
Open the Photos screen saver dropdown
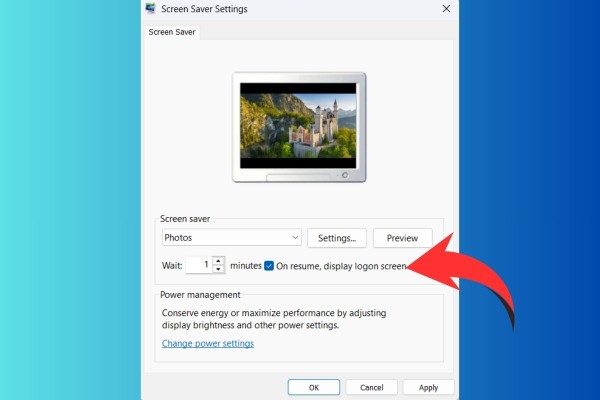[x=231, y=238]
